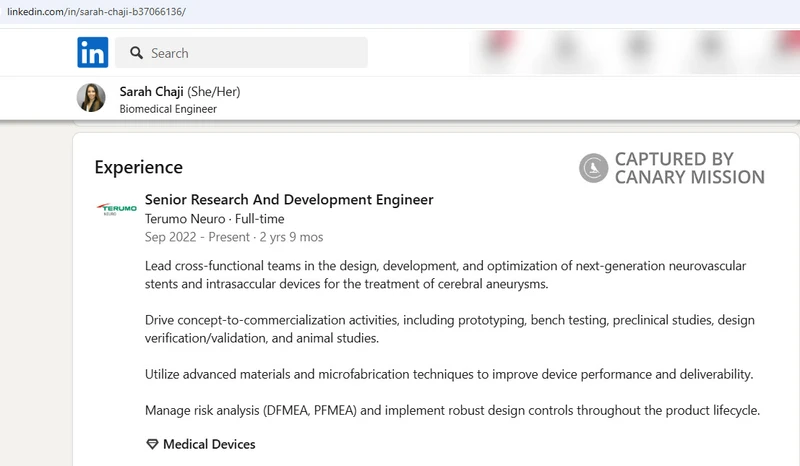This screenshot has height=466, width=800.
Task: Click the Experience section heading
Action: point(138,167)
